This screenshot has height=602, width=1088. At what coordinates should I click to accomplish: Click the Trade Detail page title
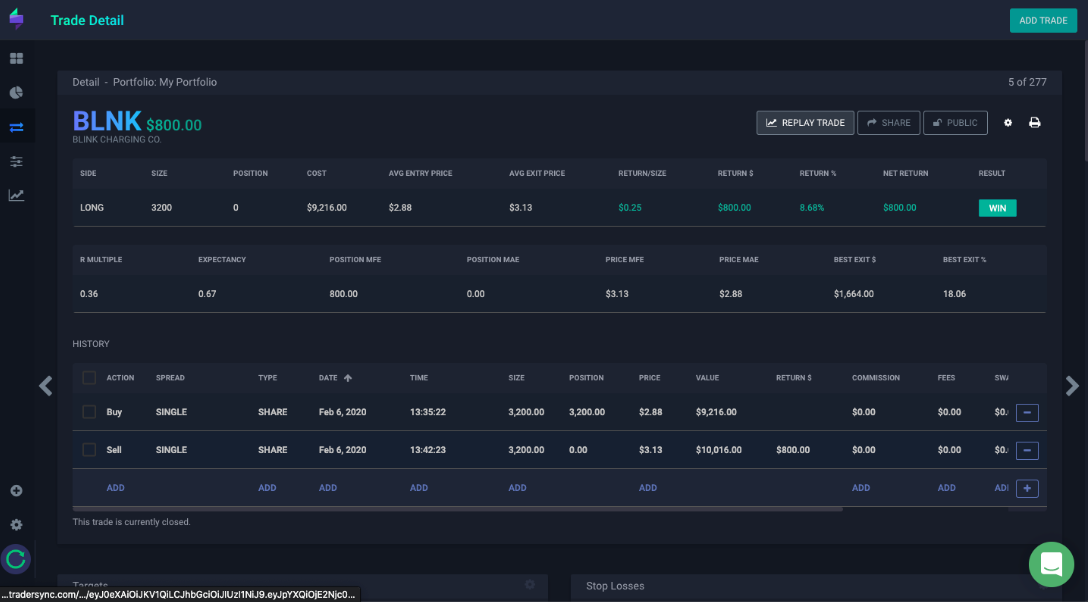[87, 20]
